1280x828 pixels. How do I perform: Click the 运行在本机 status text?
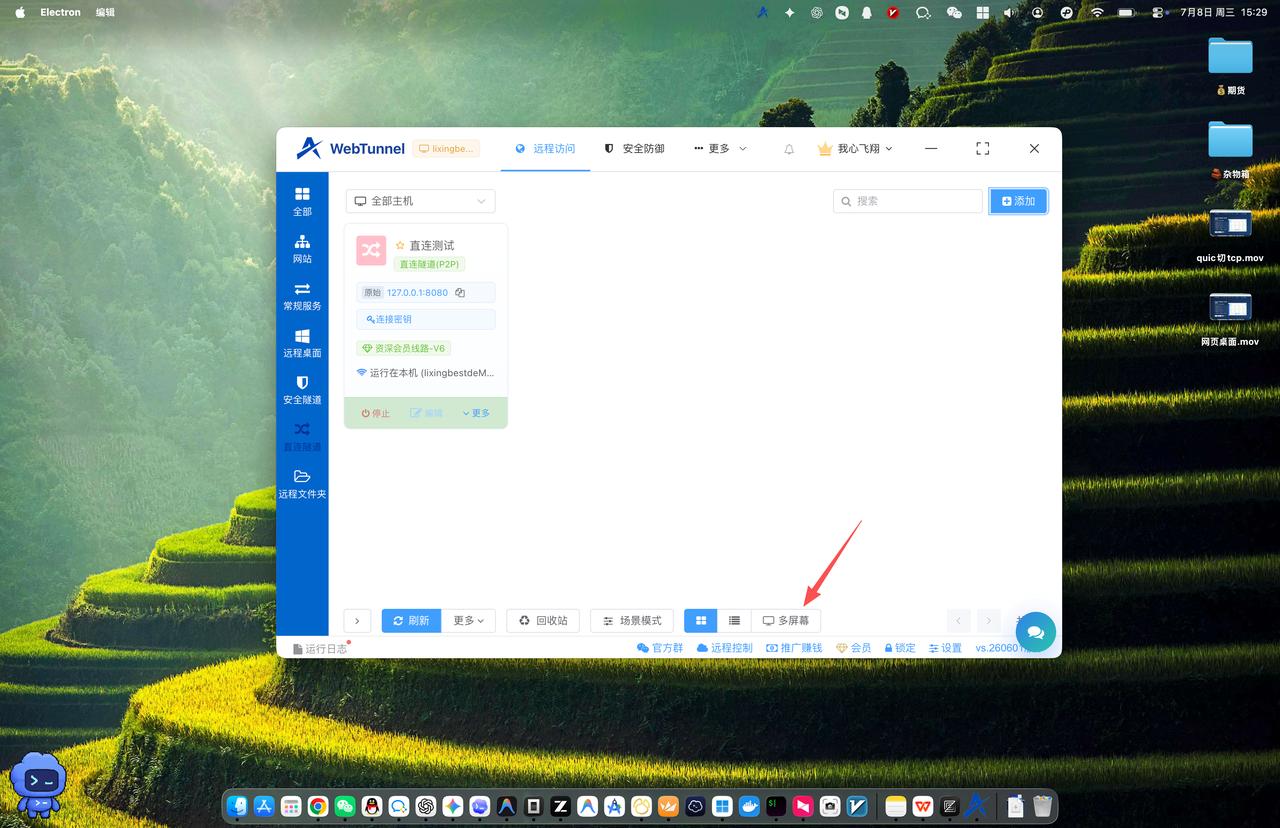(x=425, y=373)
